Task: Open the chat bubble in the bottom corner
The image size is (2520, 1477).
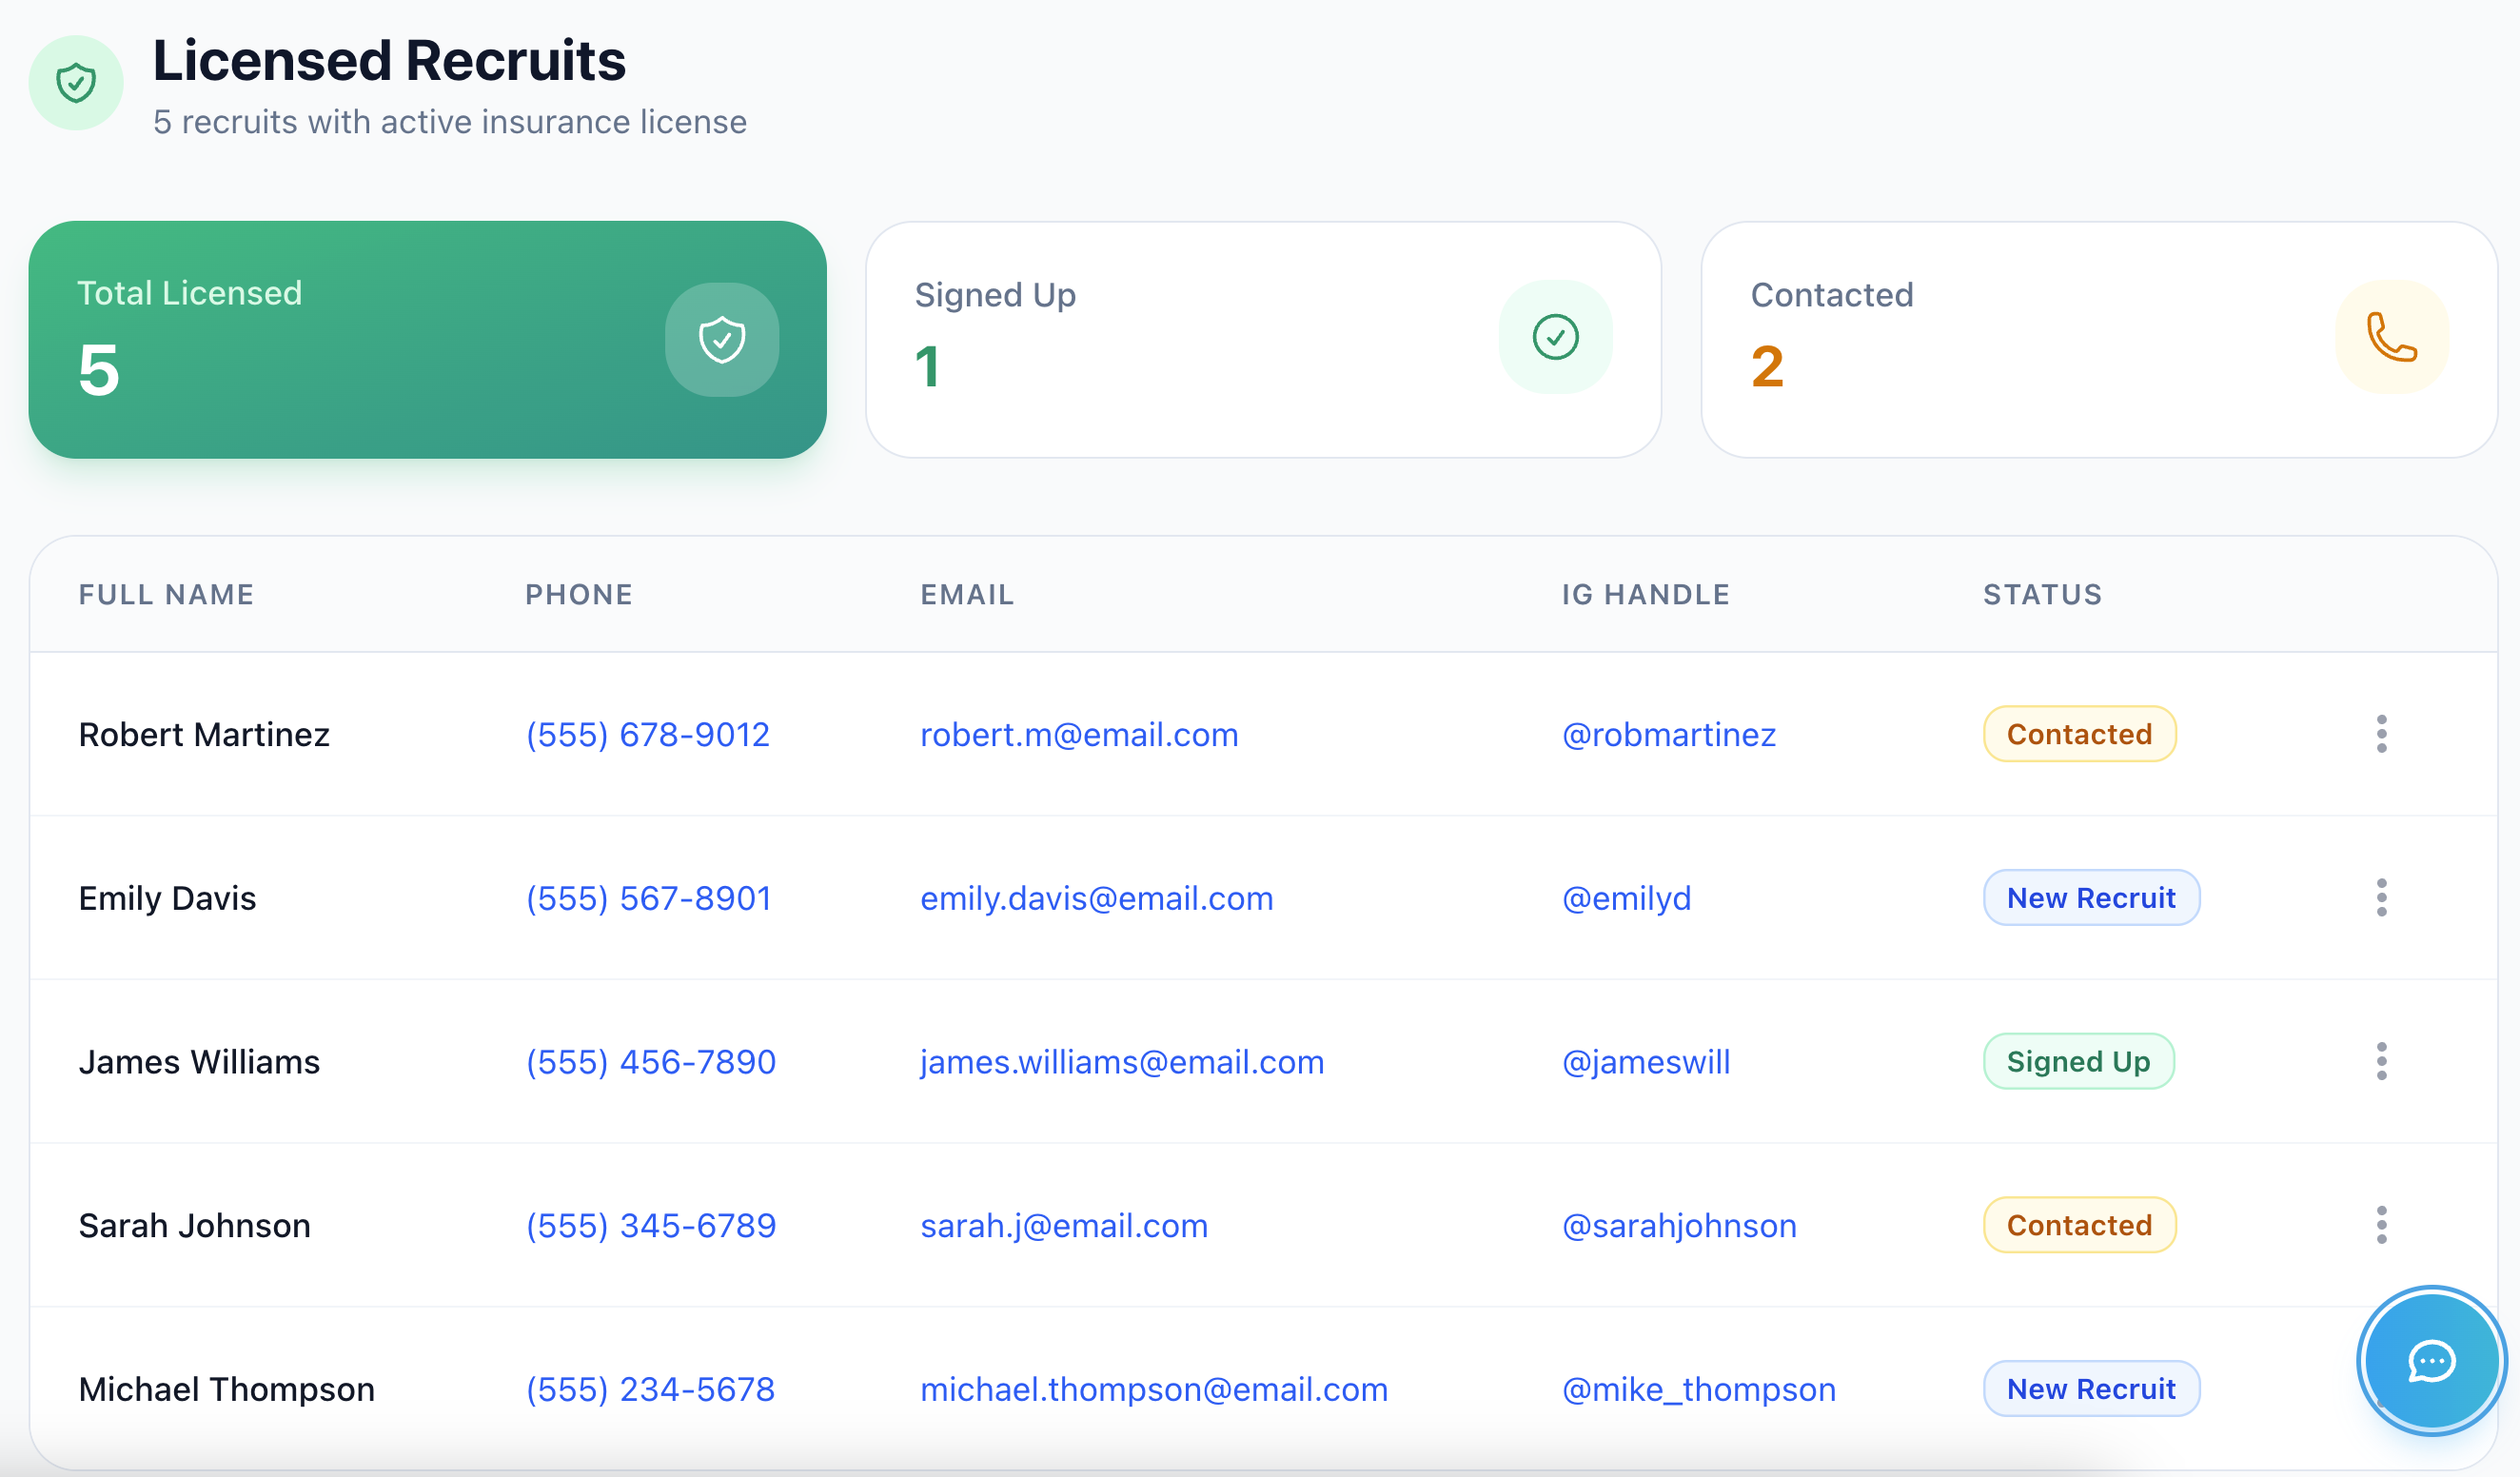Action: click(2432, 1361)
